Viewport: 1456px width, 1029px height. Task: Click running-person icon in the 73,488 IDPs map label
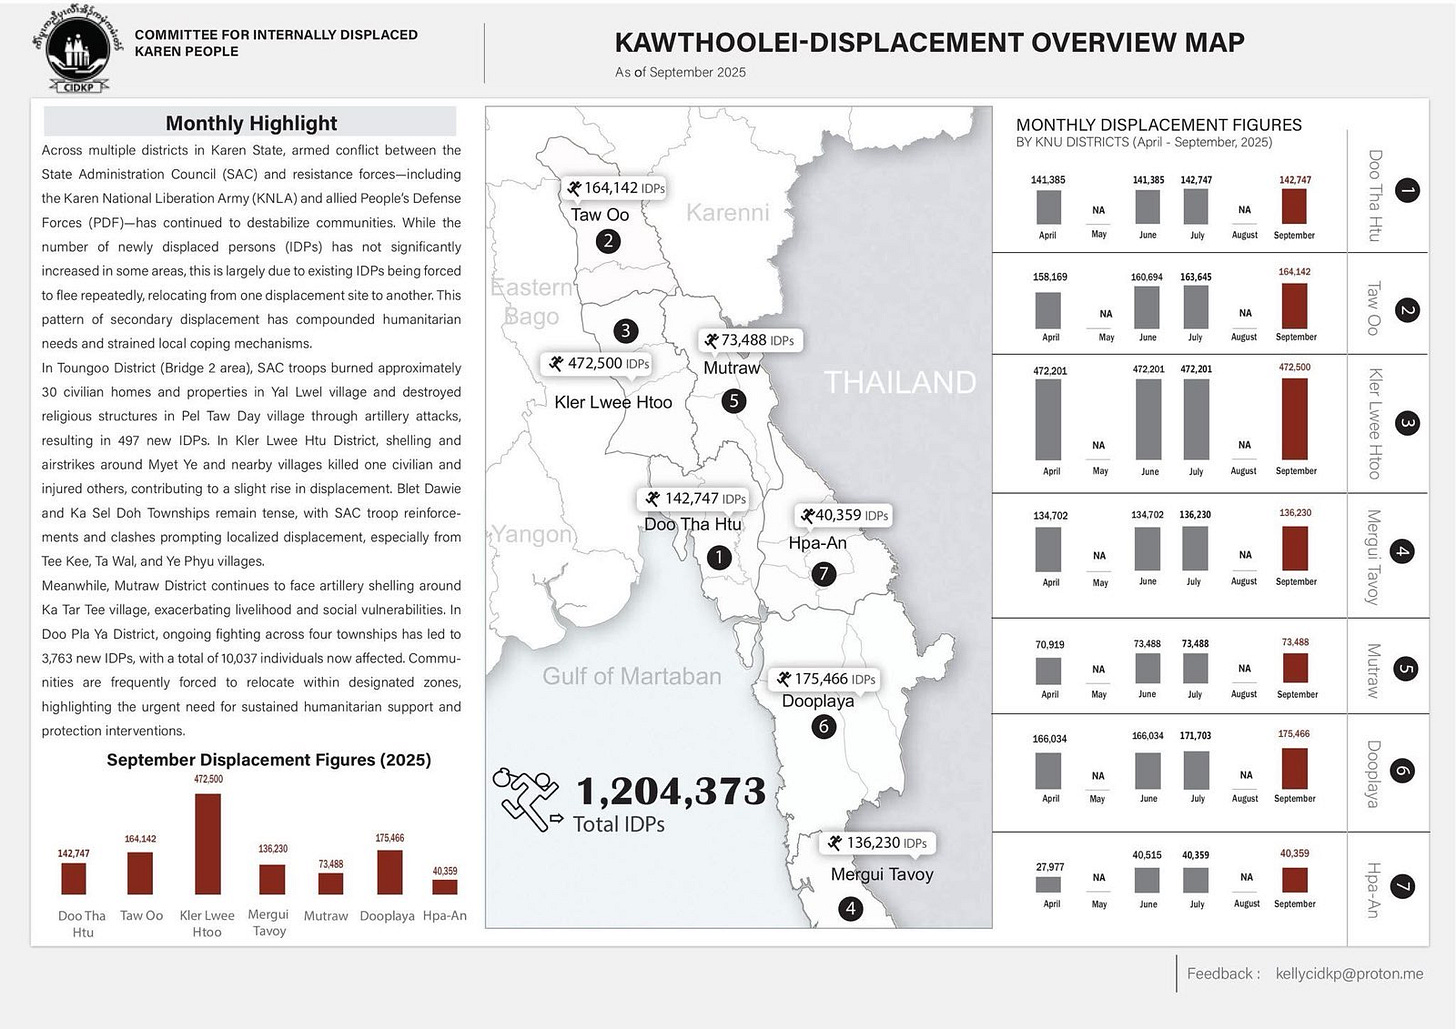(x=711, y=341)
